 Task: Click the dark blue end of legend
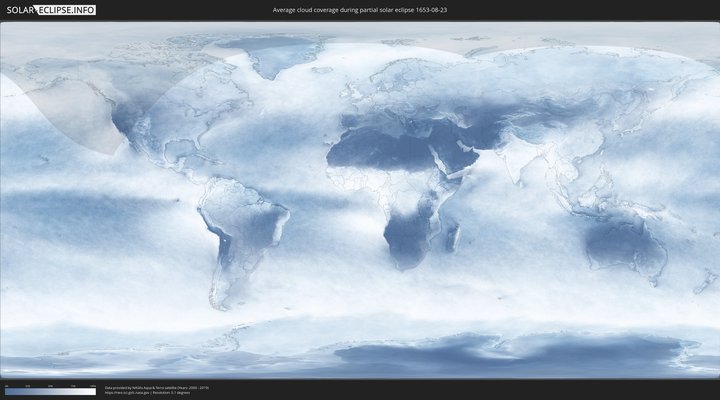coord(8,391)
